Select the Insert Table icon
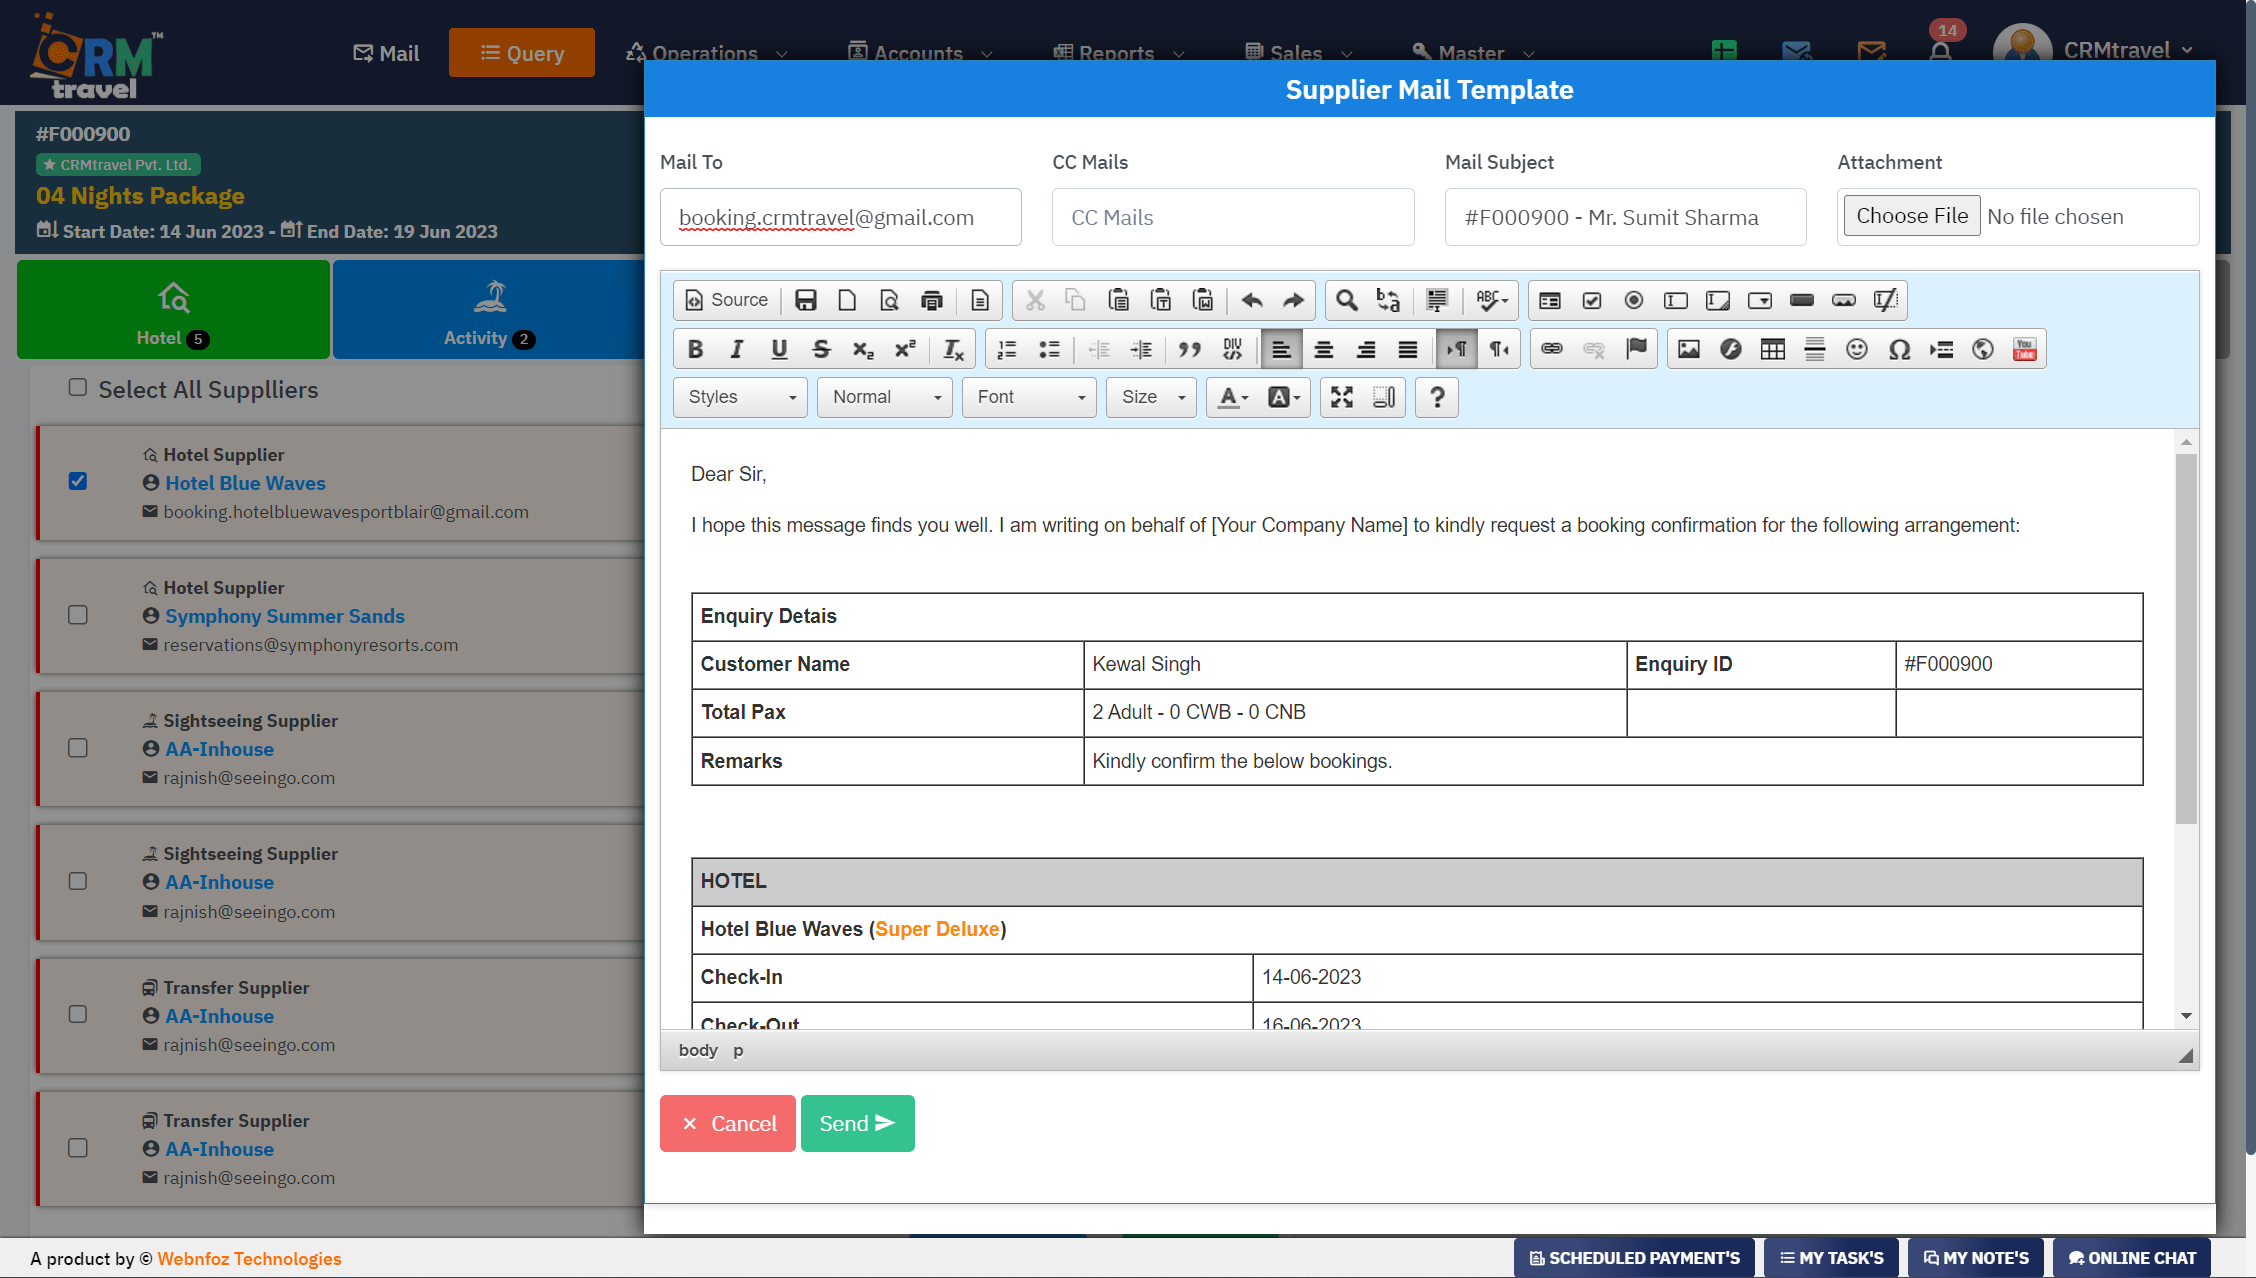 tap(1772, 349)
